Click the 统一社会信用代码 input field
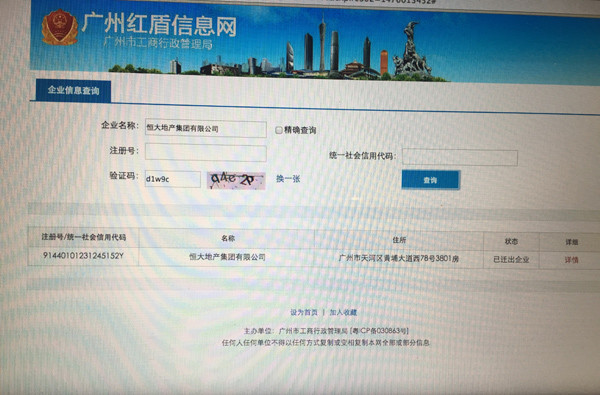Viewport: 600px width, 395px height. coord(460,157)
